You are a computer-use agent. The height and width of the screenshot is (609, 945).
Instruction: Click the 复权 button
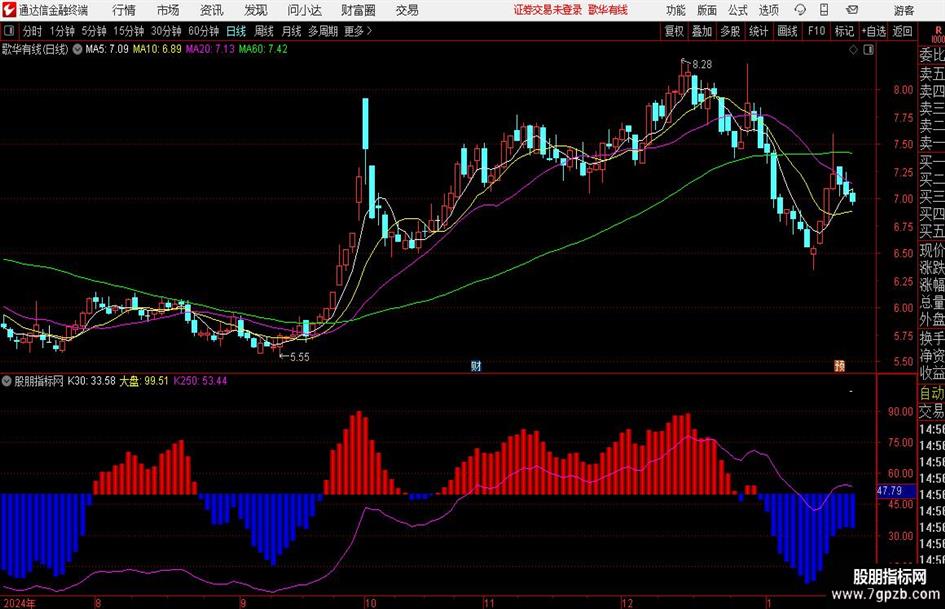pos(674,31)
